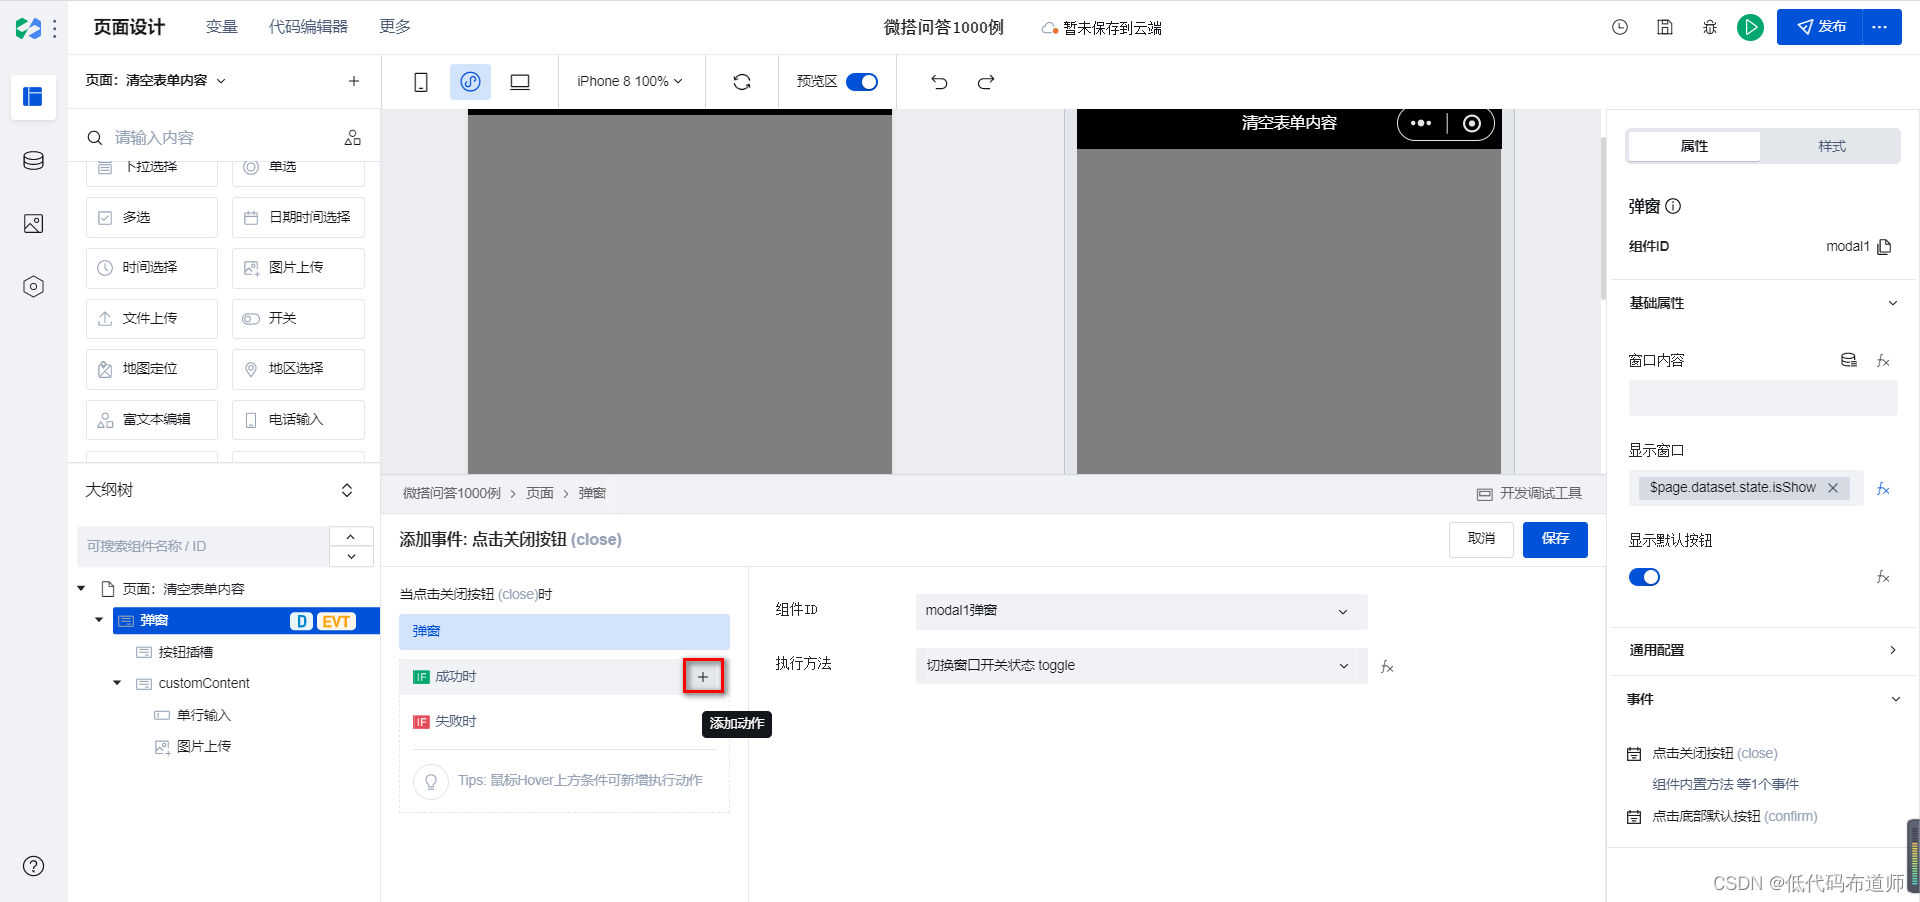The height and width of the screenshot is (902, 1920).
Task: Add a new page with plus icon
Action: 354,81
